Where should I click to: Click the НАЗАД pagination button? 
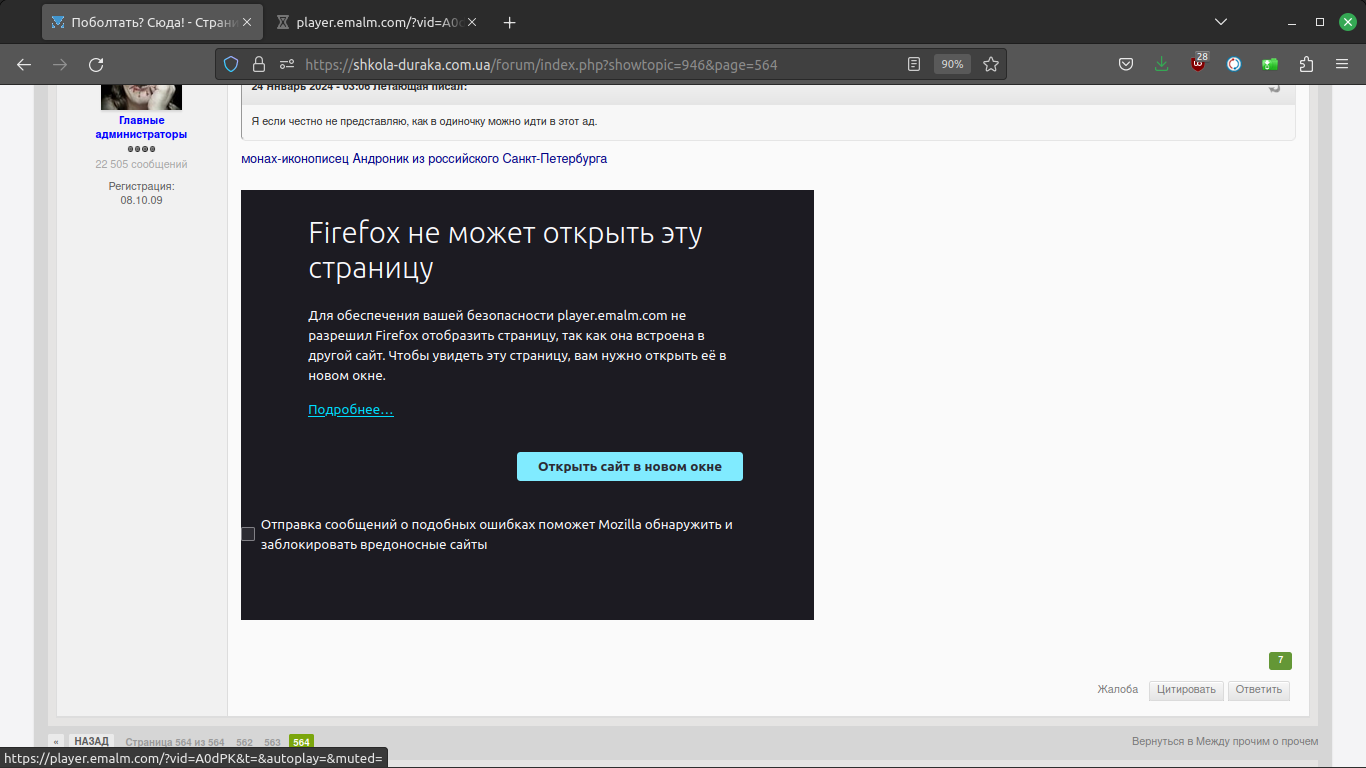91,742
